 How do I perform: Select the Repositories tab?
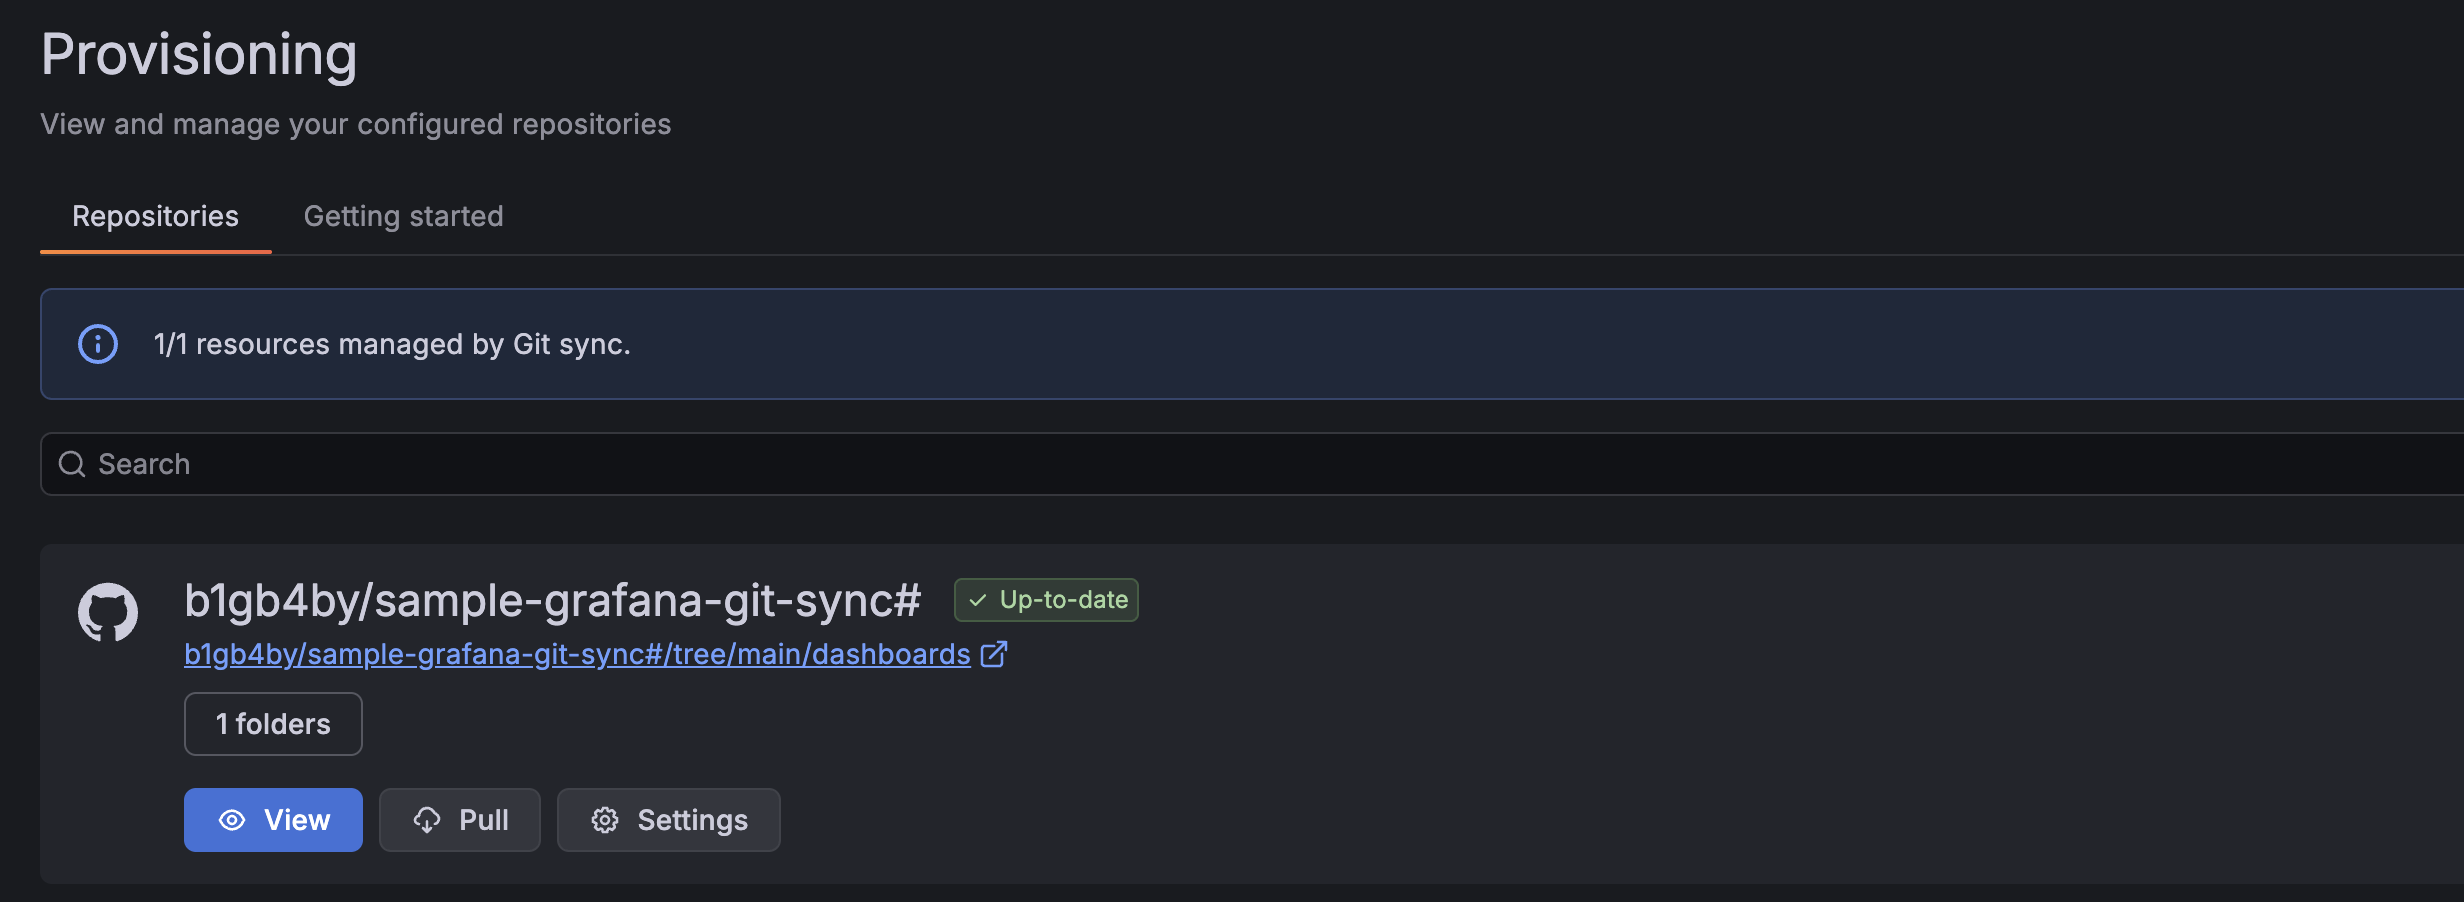tap(155, 216)
